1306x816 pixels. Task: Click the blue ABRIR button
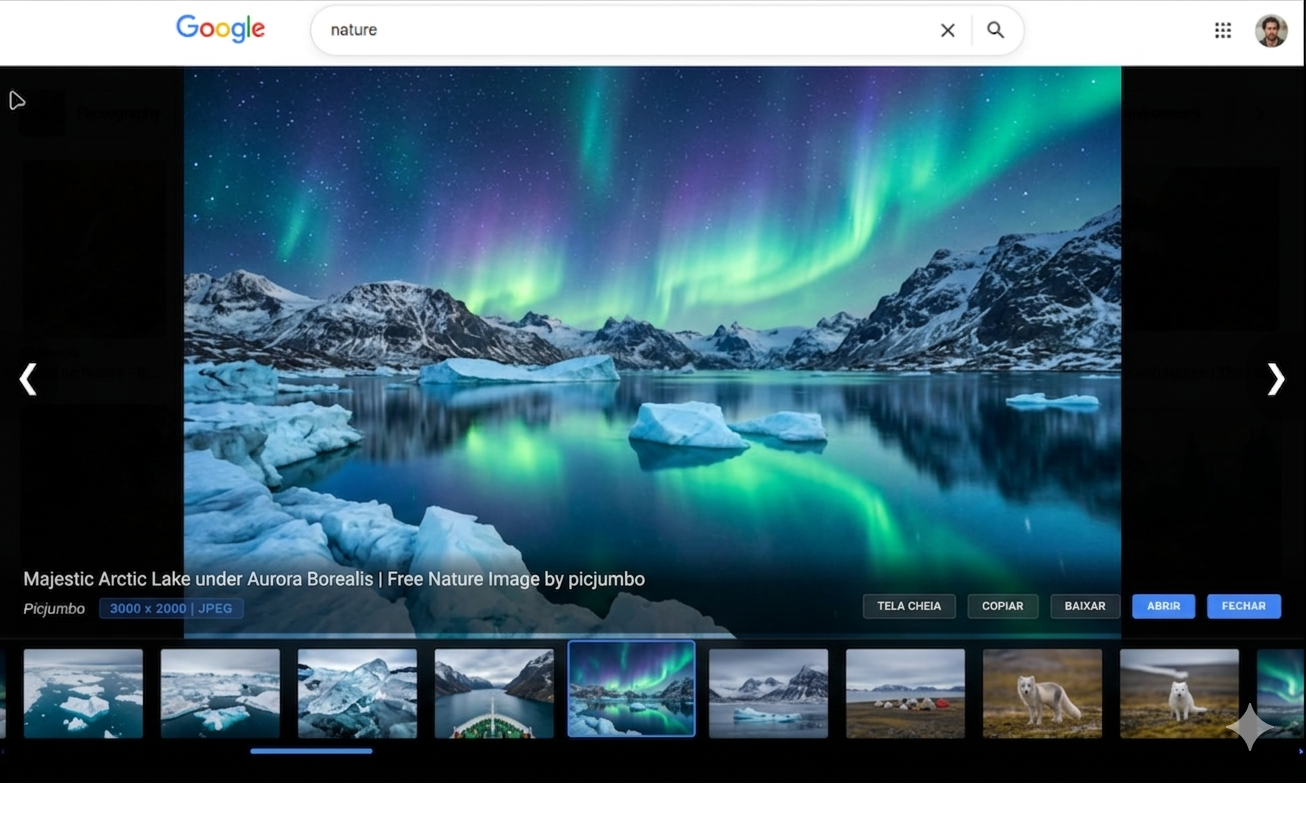pyautogui.click(x=1163, y=606)
